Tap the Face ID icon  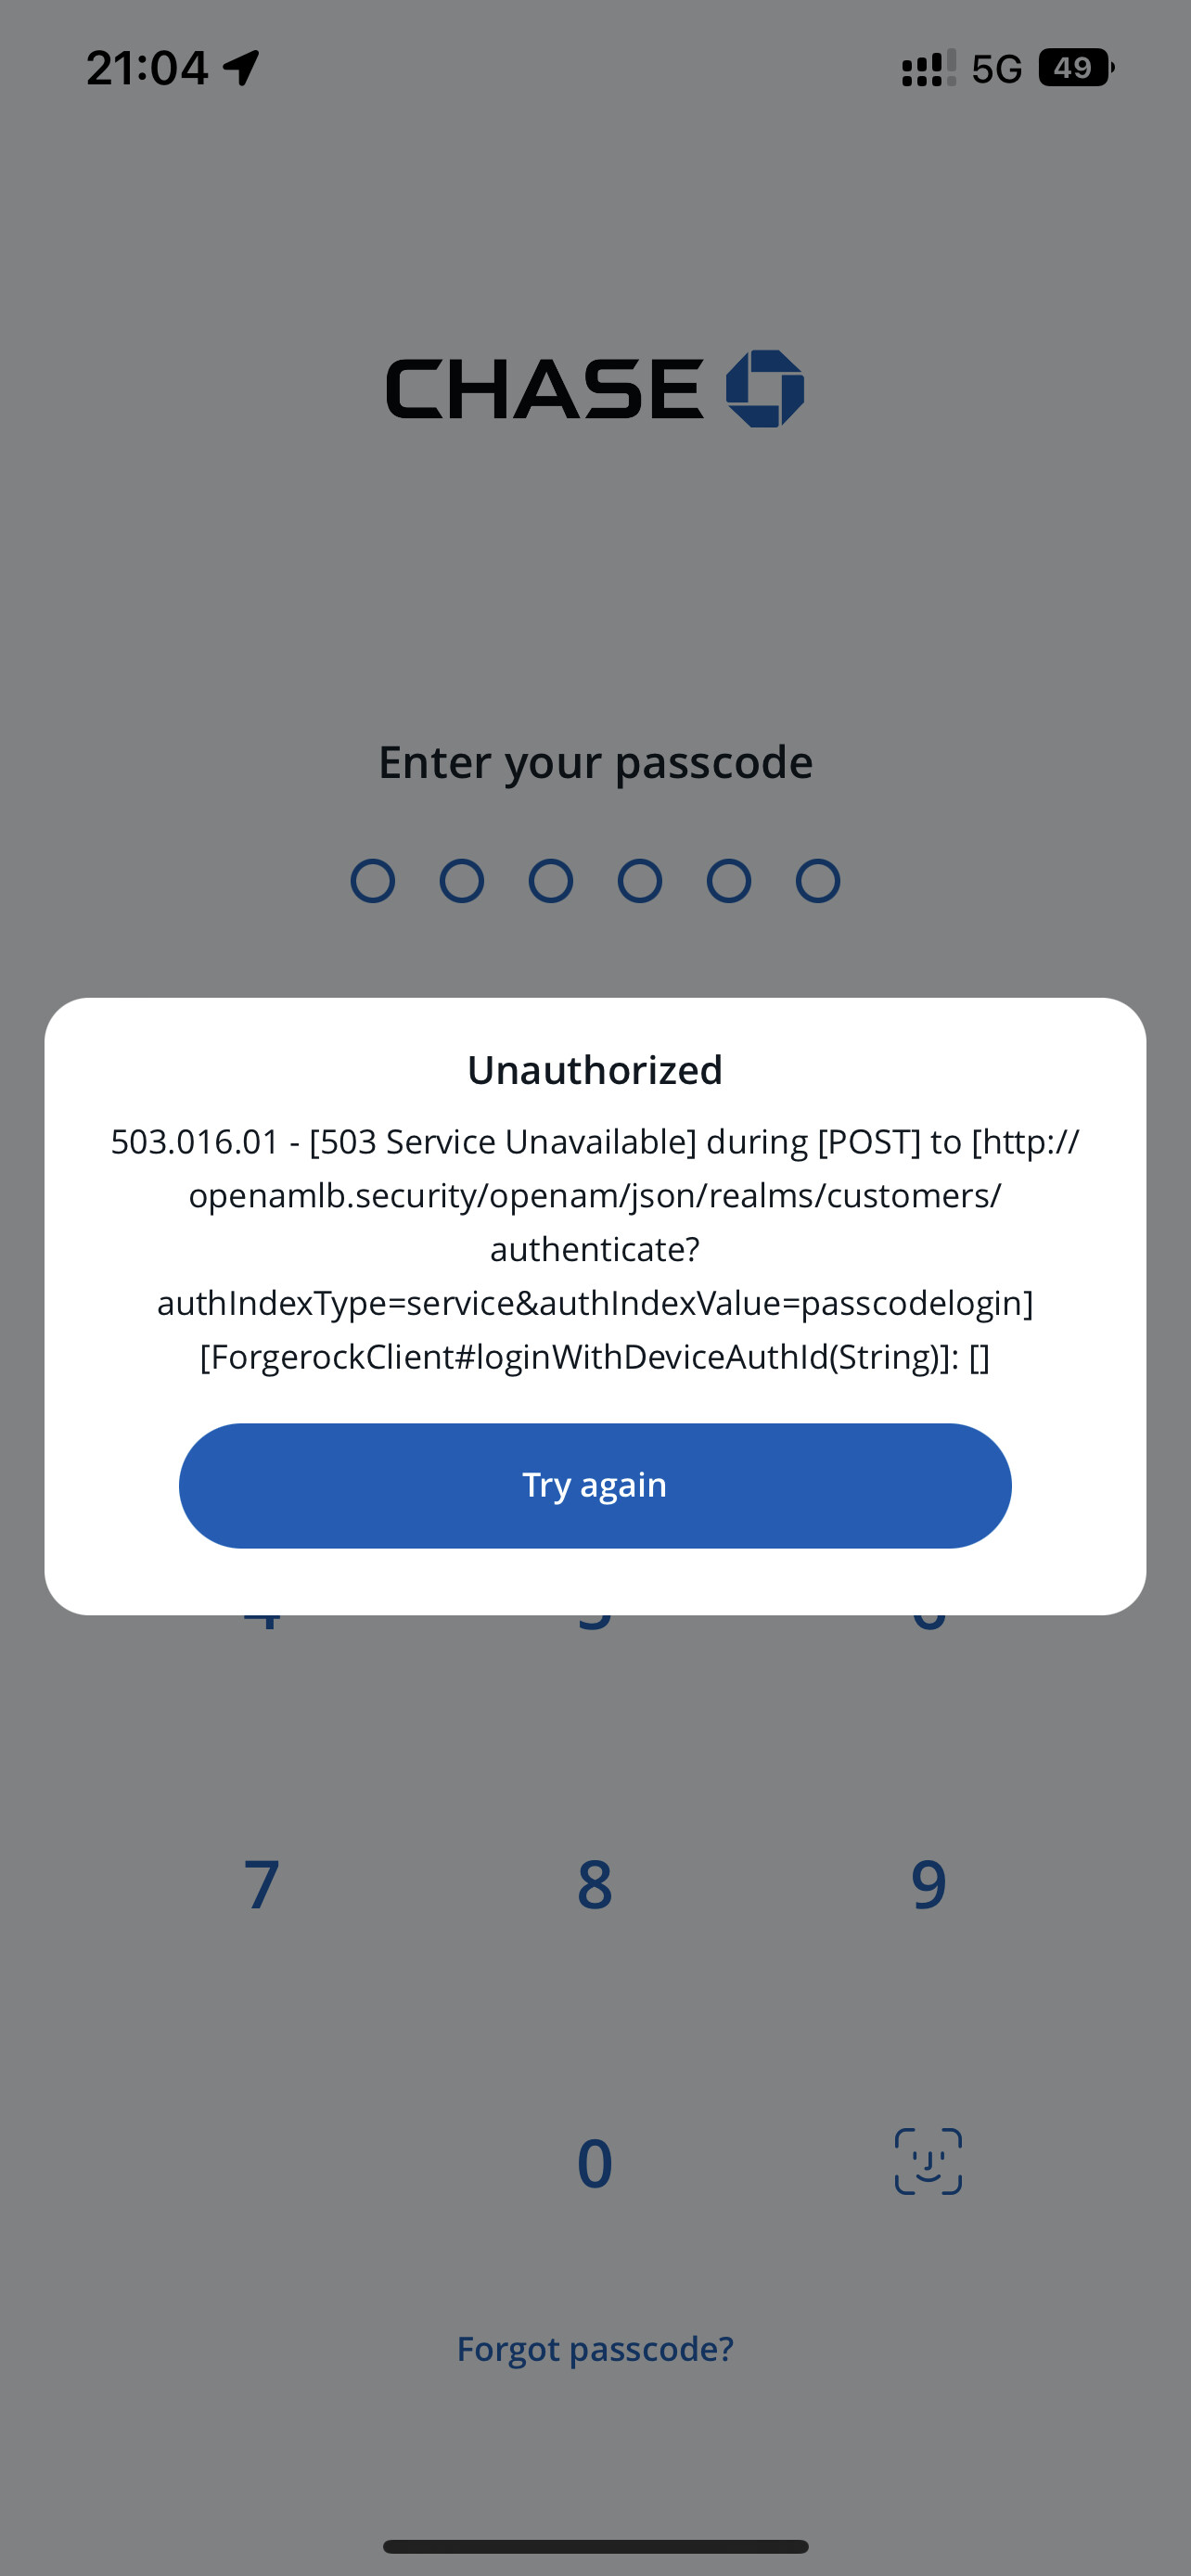coord(928,2161)
